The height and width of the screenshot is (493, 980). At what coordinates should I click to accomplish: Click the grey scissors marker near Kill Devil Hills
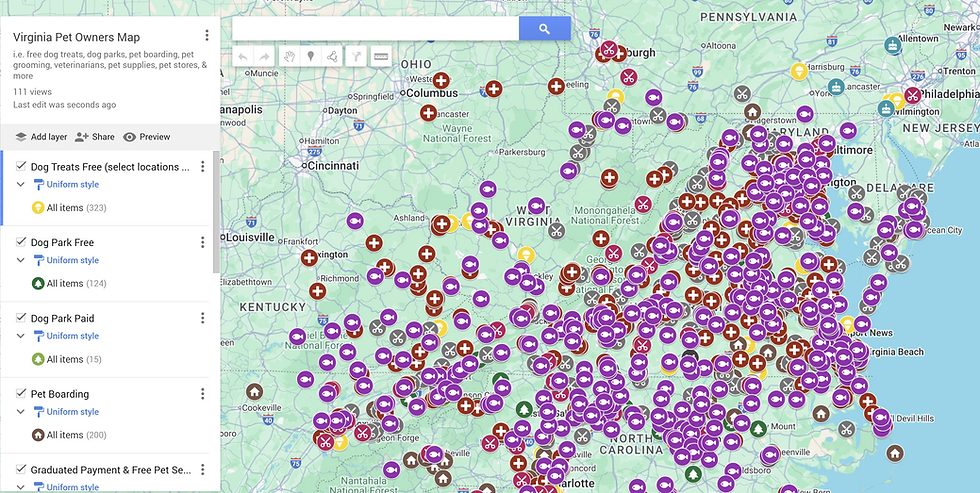[x=846, y=429]
